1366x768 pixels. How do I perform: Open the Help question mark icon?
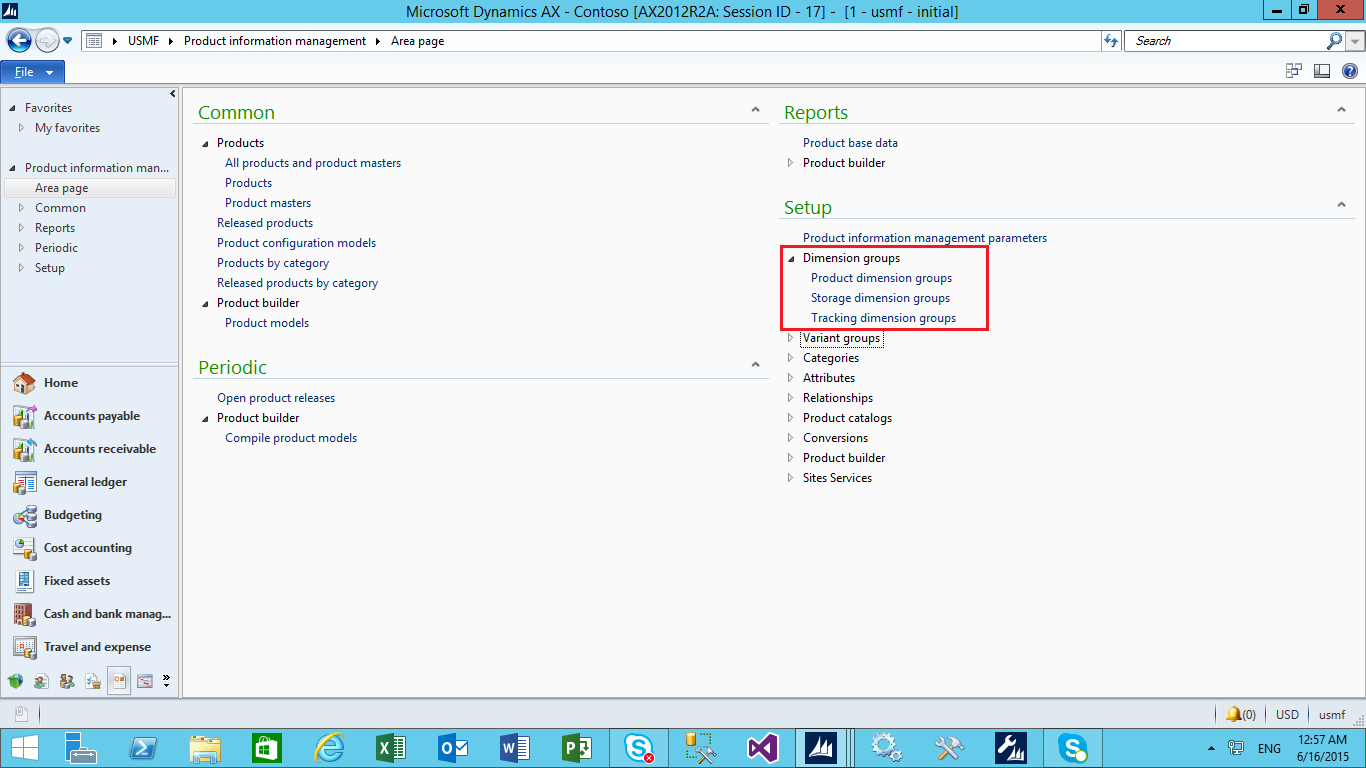(1349, 71)
